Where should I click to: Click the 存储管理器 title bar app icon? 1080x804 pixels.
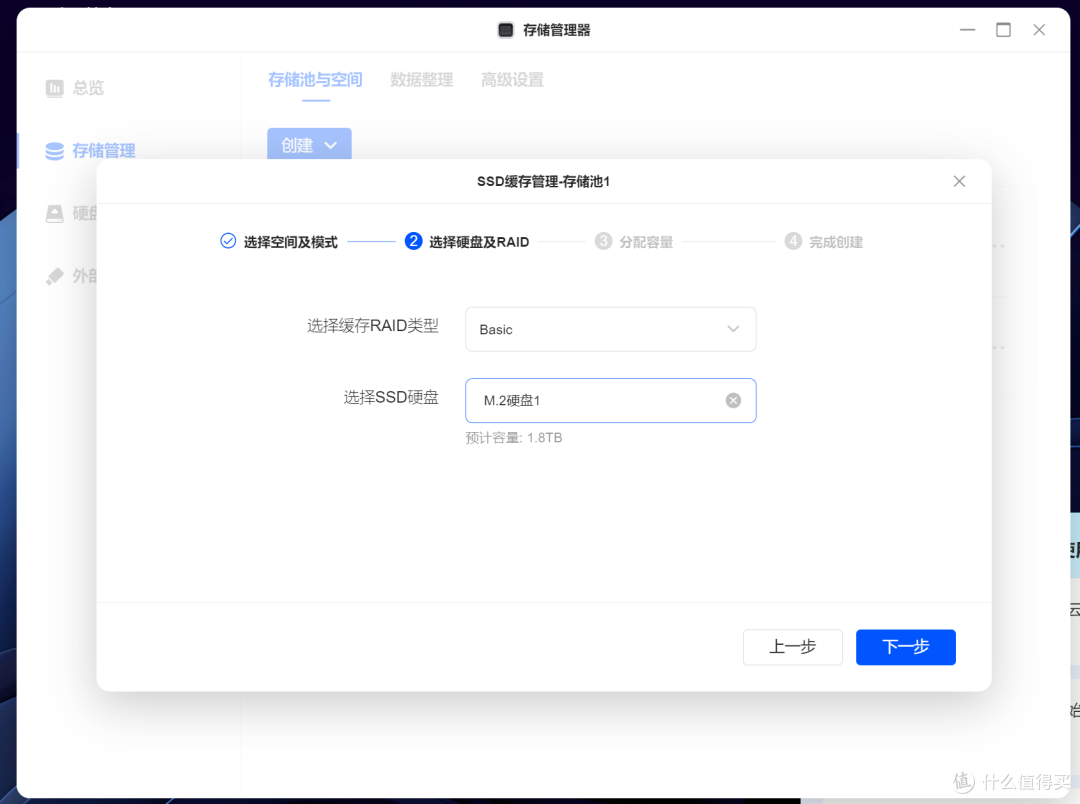[x=506, y=30]
